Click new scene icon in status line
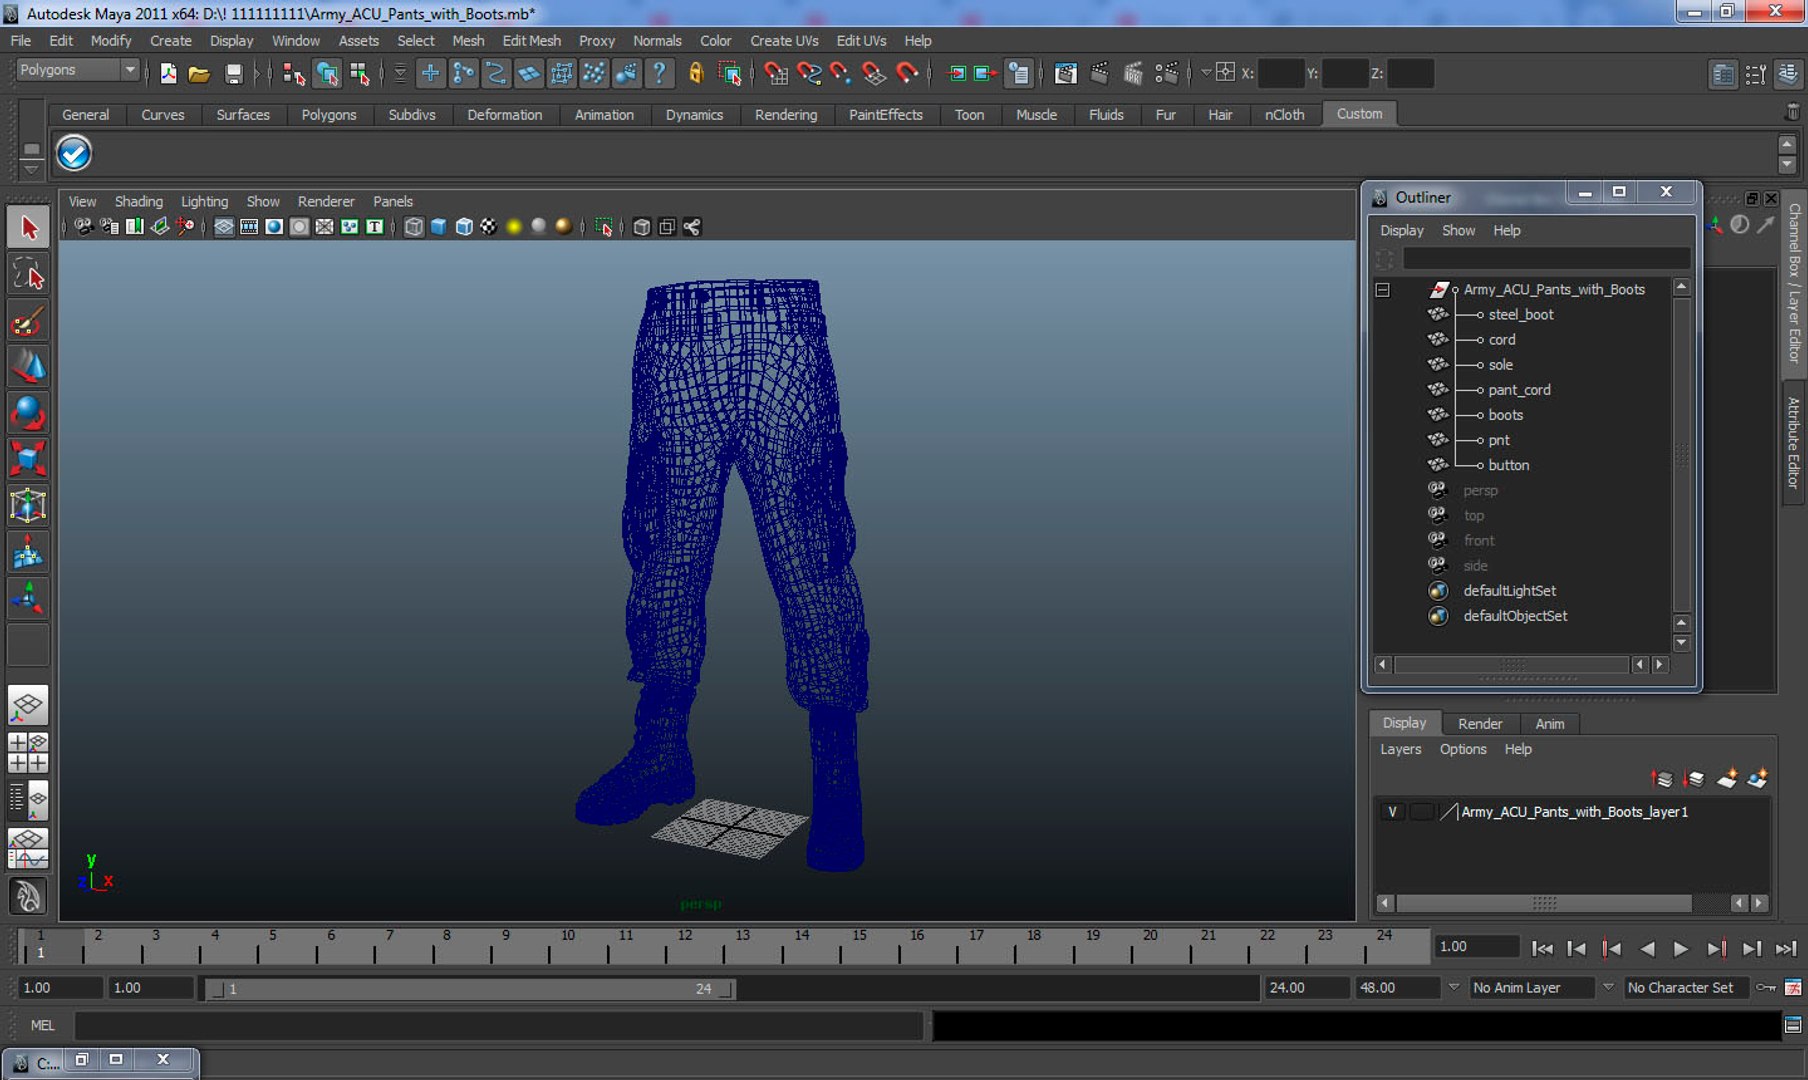Viewport: 1808px width, 1080px height. (168, 73)
